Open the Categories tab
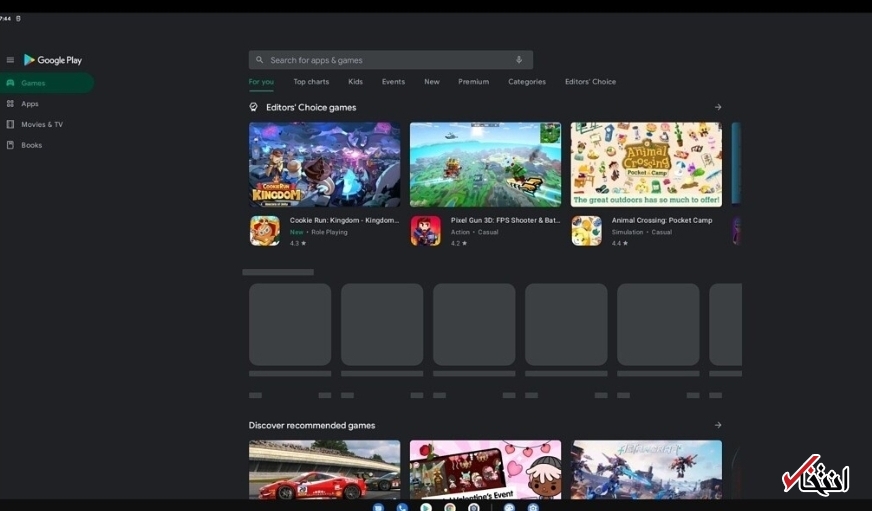Image resolution: width=872 pixels, height=511 pixels. (x=527, y=82)
